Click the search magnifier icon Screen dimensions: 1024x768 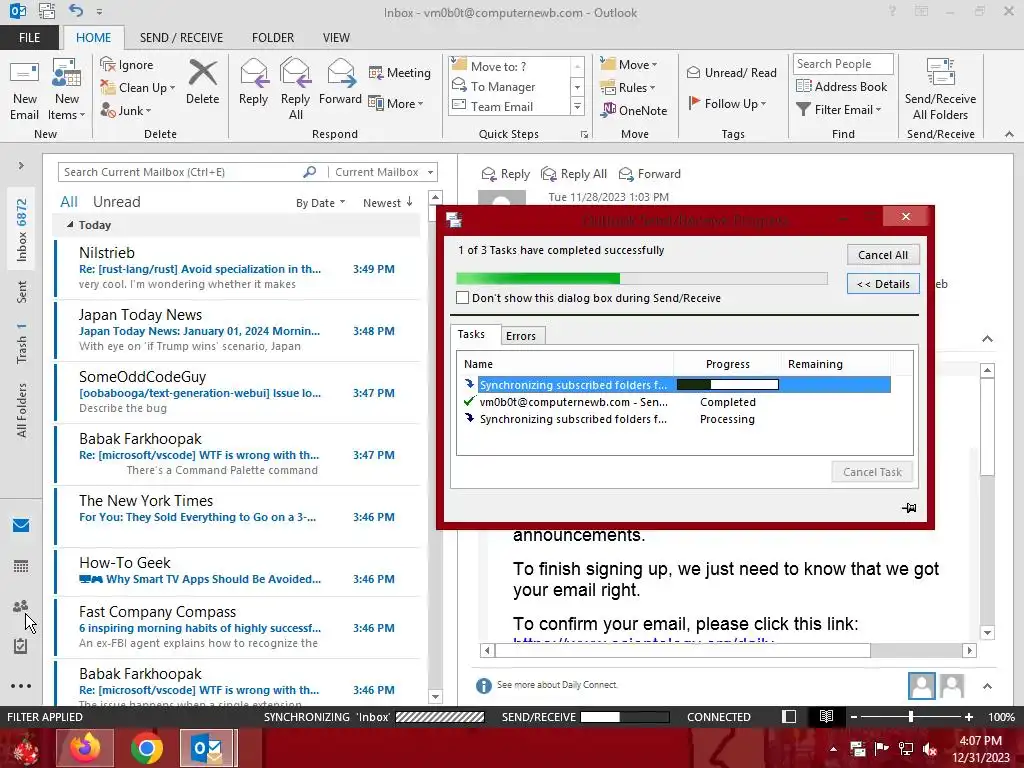pos(310,172)
